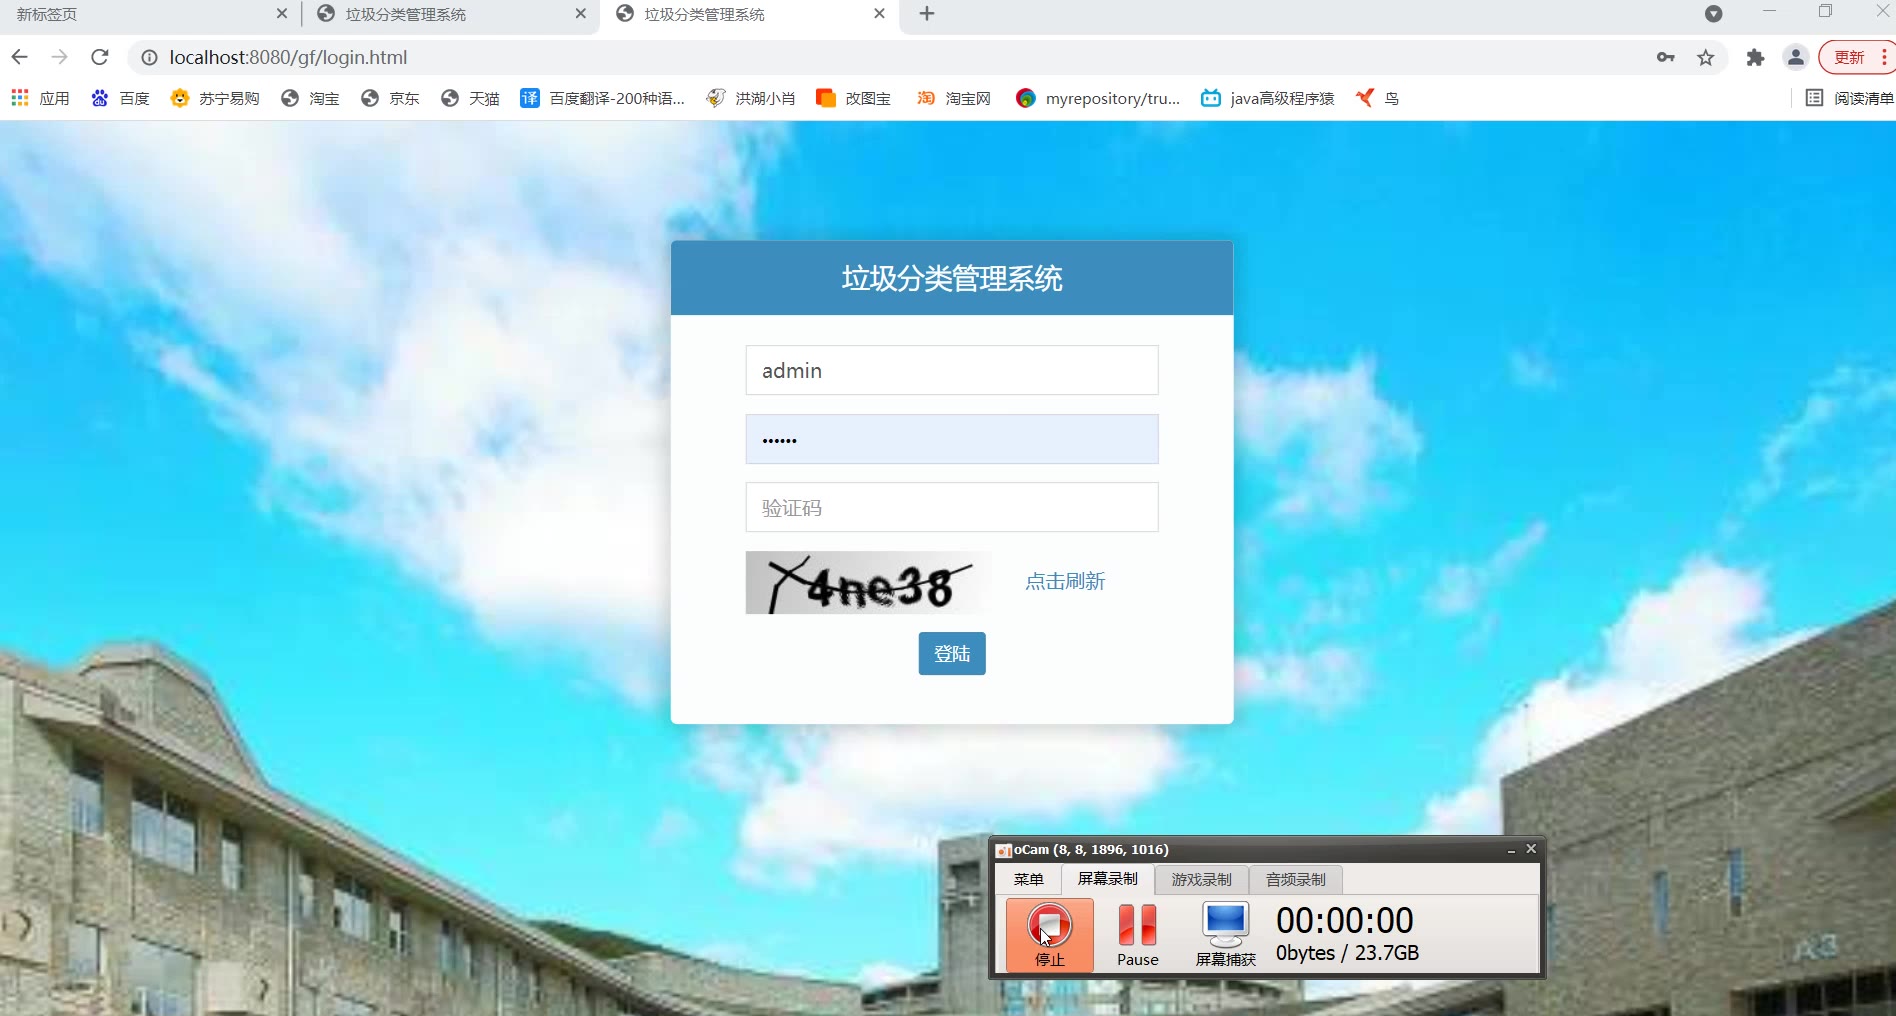This screenshot has height=1016, width=1896.
Task: Open the 百度 bookmark
Action: click(x=120, y=98)
